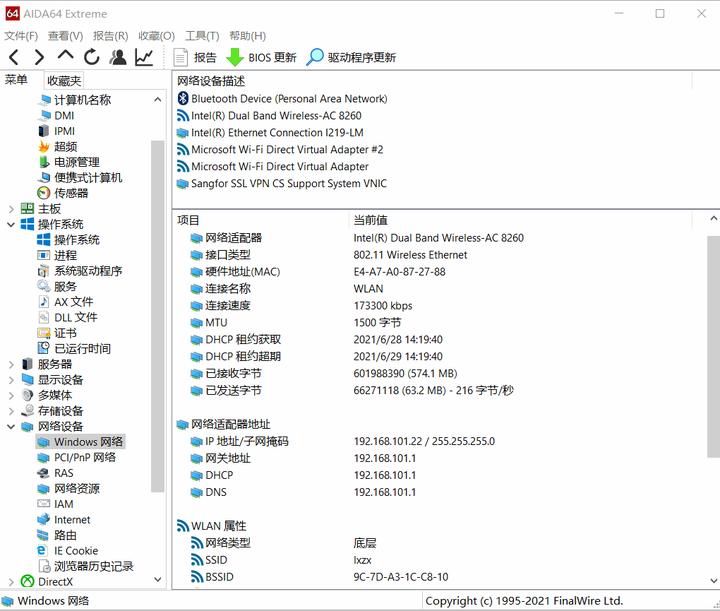This screenshot has height=611, width=720.
Task: Open the 超频 flame icon item
Action: click(57, 146)
